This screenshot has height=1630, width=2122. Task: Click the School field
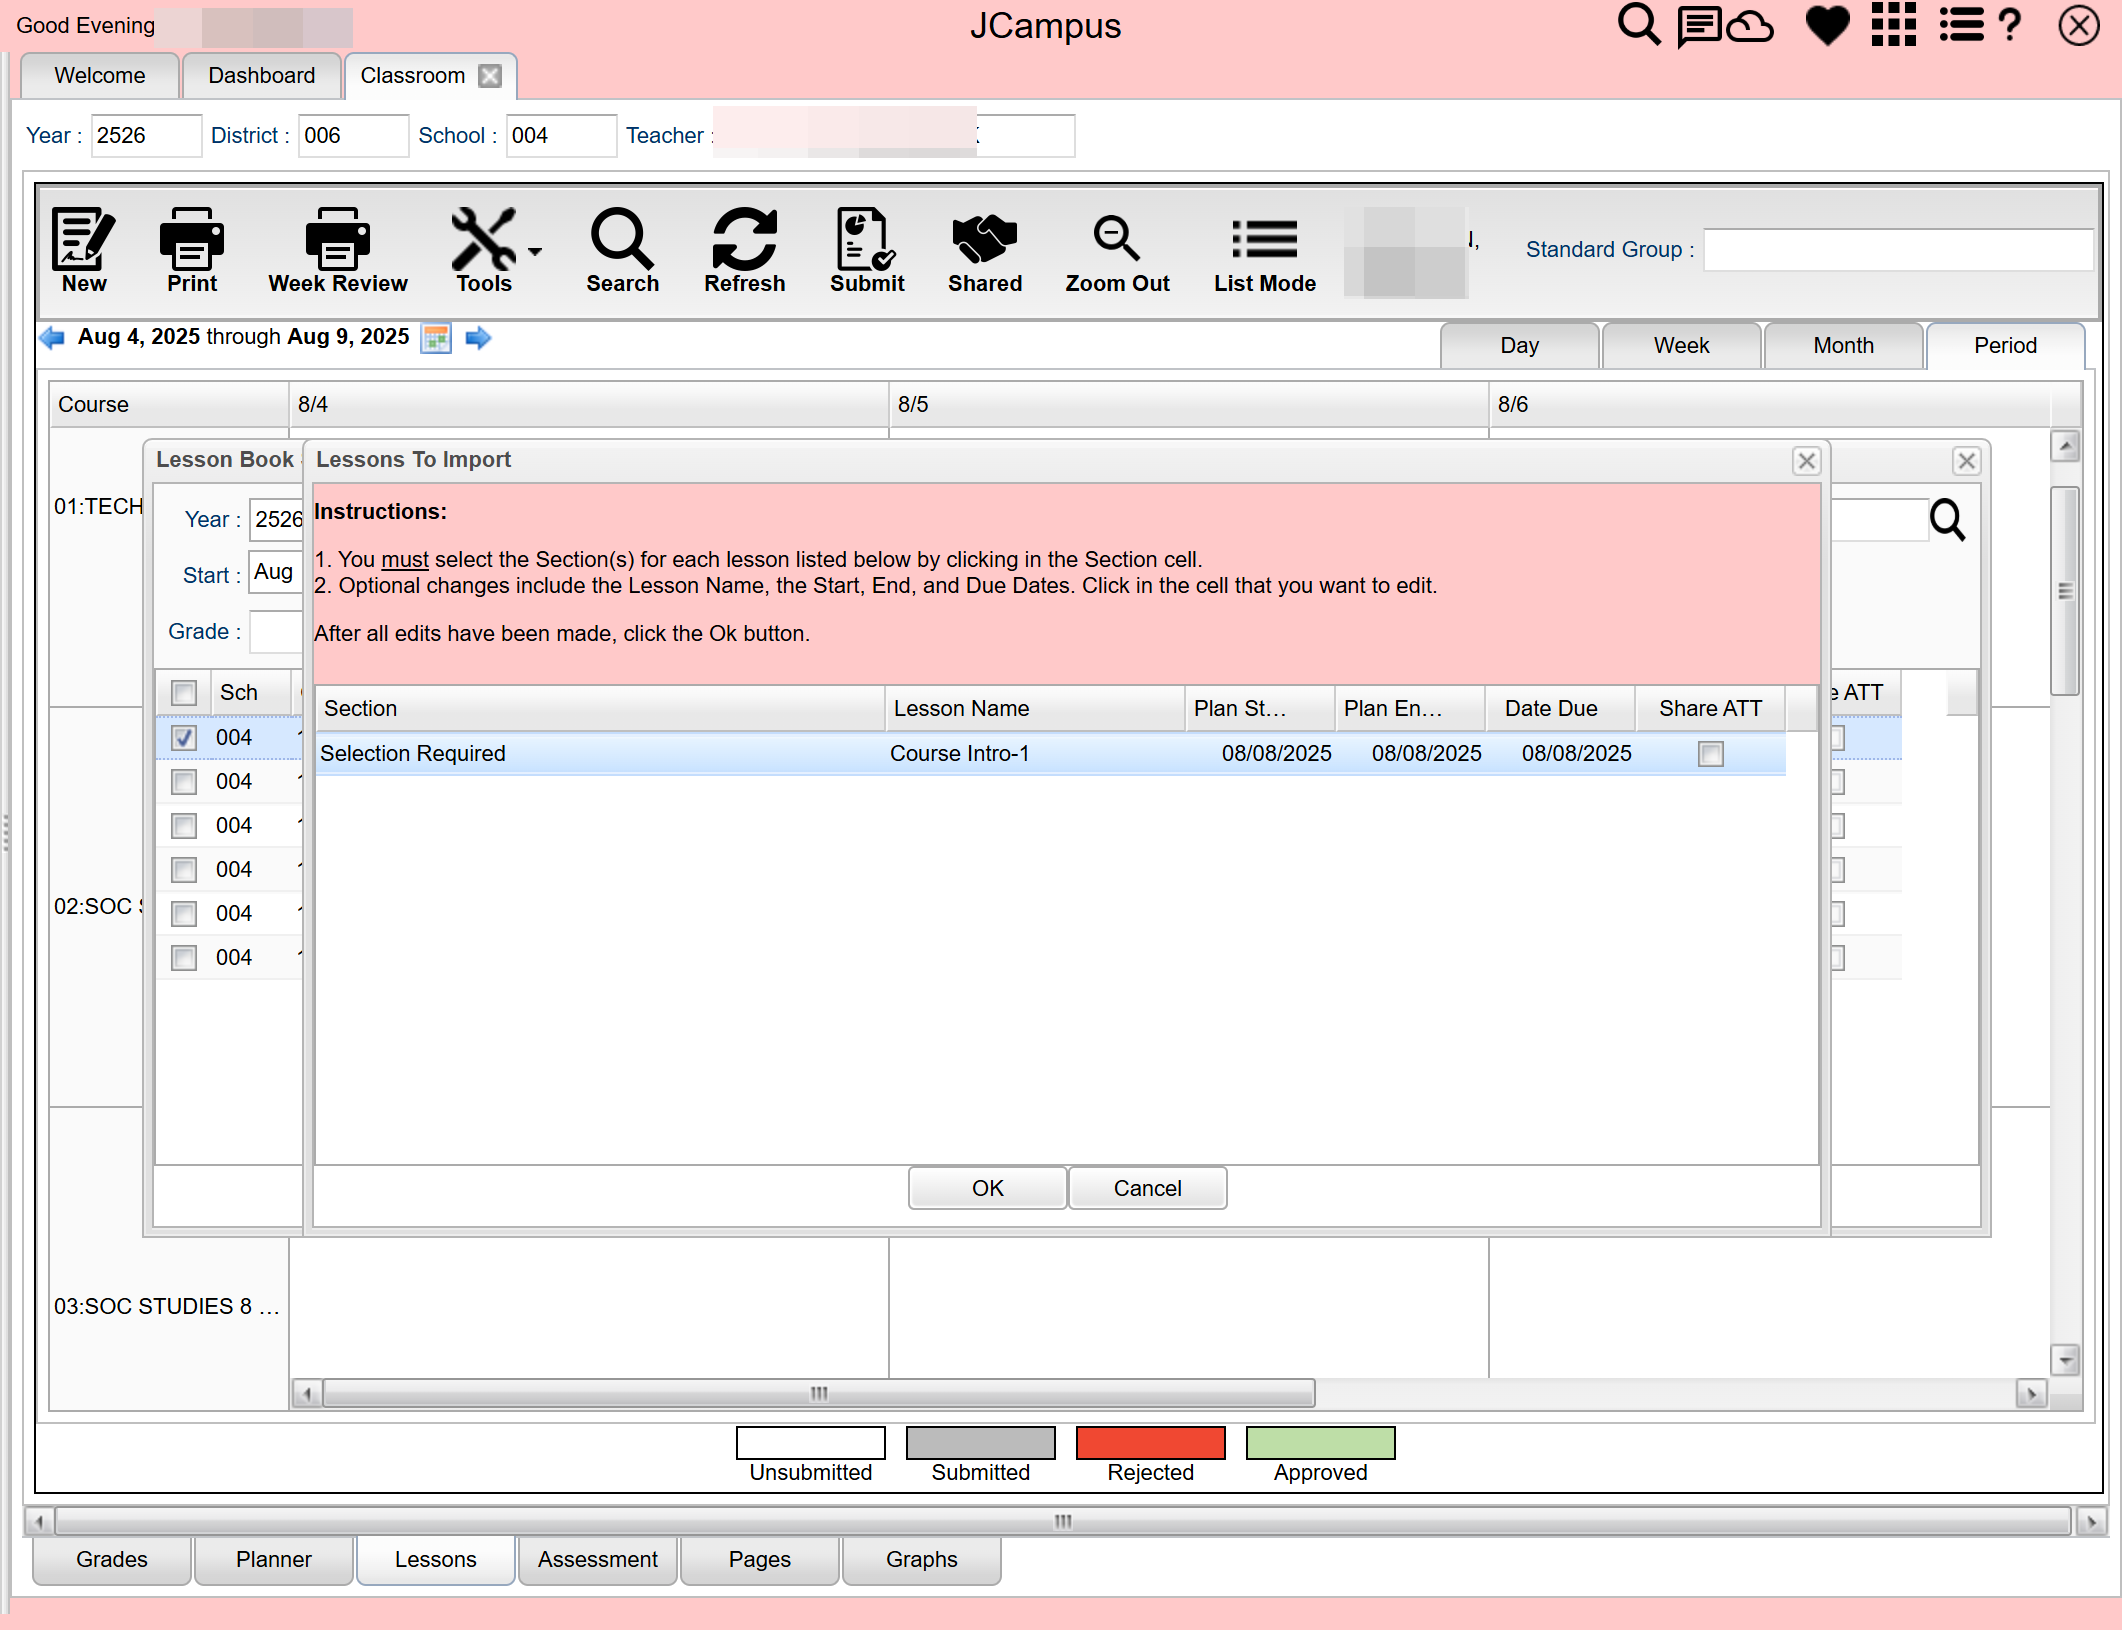click(x=561, y=136)
